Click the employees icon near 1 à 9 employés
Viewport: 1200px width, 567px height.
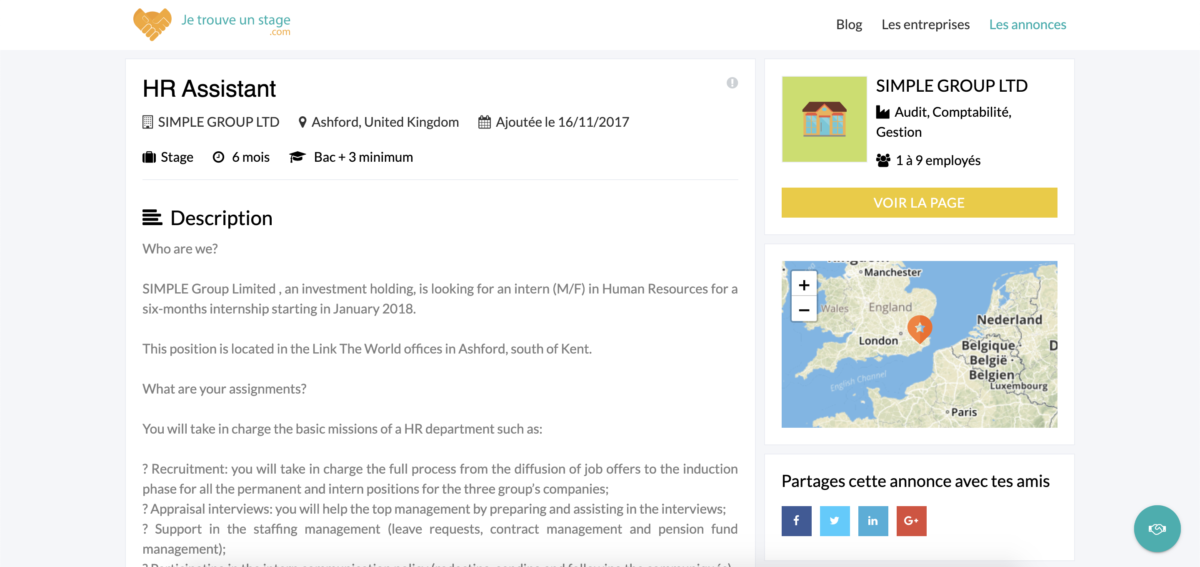pos(883,160)
